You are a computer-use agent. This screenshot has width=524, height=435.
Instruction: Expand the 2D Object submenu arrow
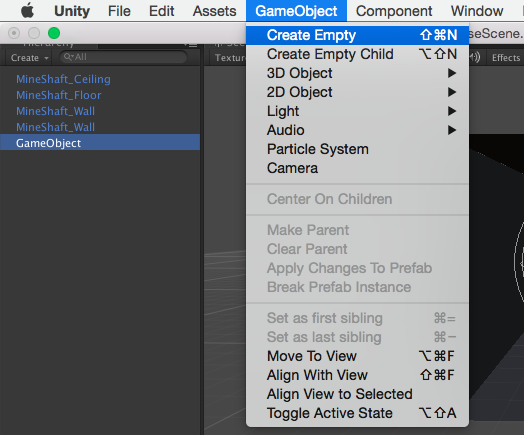click(452, 92)
